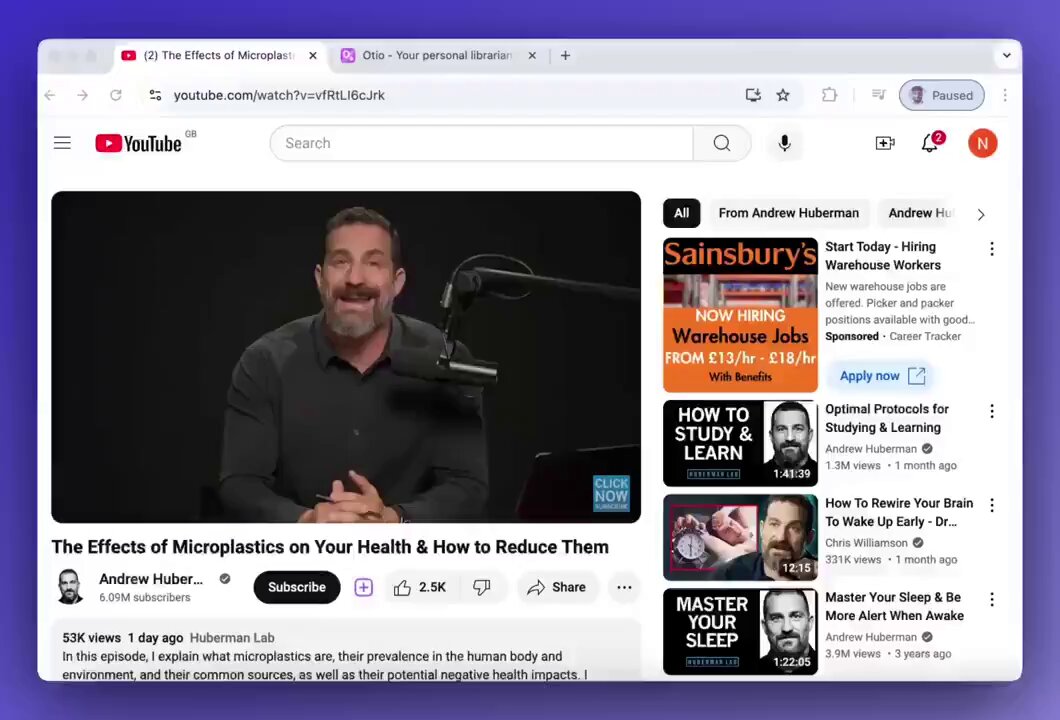Focus the YouTube search field

(x=481, y=143)
